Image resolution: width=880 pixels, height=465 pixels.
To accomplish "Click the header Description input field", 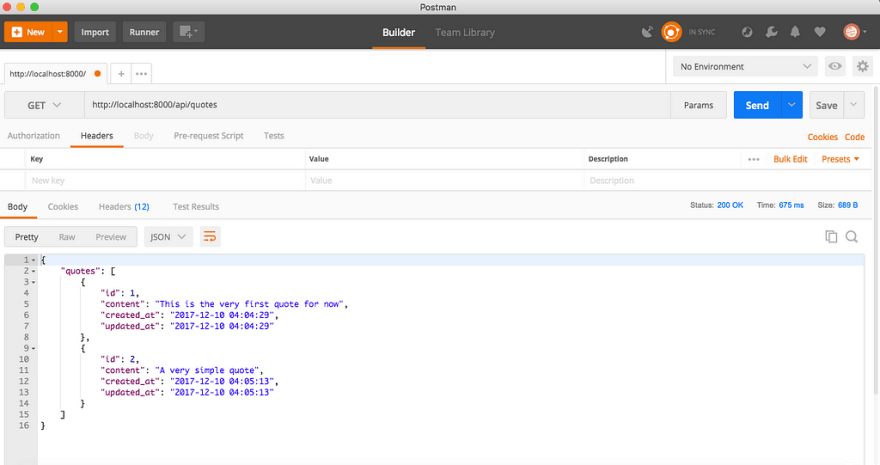I will coord(727,181).
